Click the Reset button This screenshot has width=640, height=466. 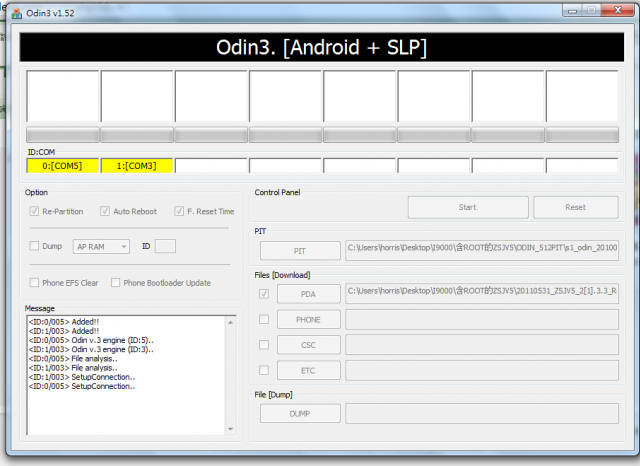click(576, 207)
